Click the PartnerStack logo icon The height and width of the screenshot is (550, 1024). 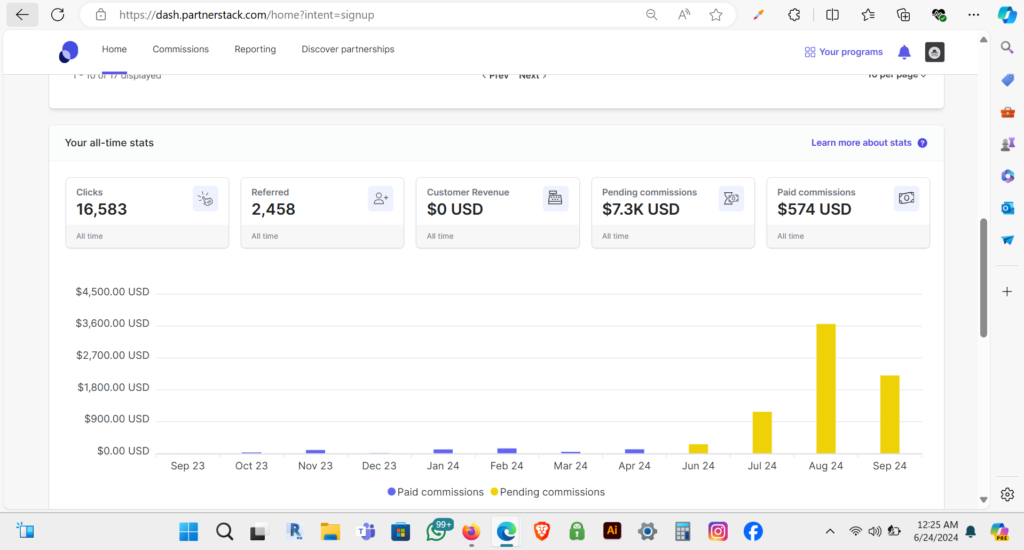pos(68,51)
